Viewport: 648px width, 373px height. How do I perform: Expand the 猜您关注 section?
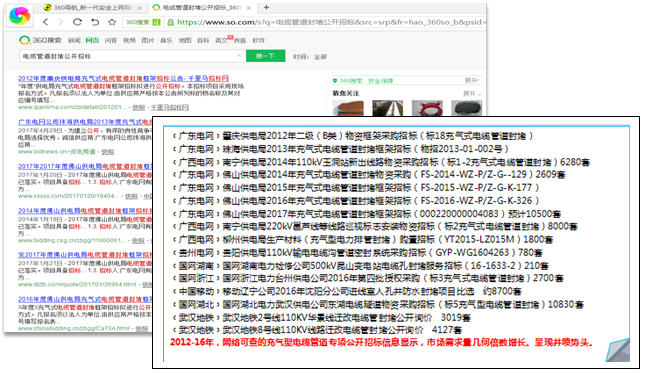472,94
